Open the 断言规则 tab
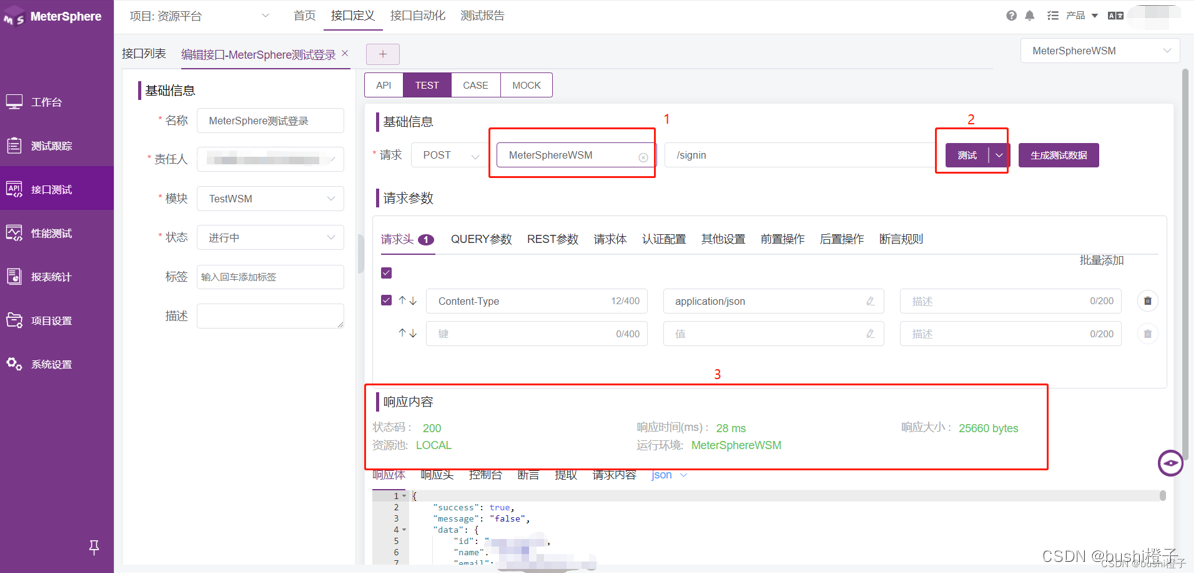 901,239
